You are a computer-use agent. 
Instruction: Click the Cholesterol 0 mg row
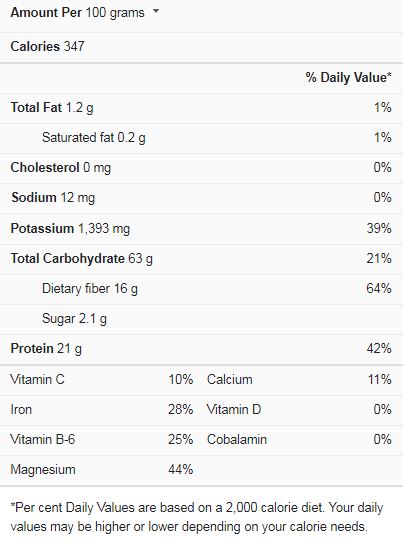coord(201,168)
